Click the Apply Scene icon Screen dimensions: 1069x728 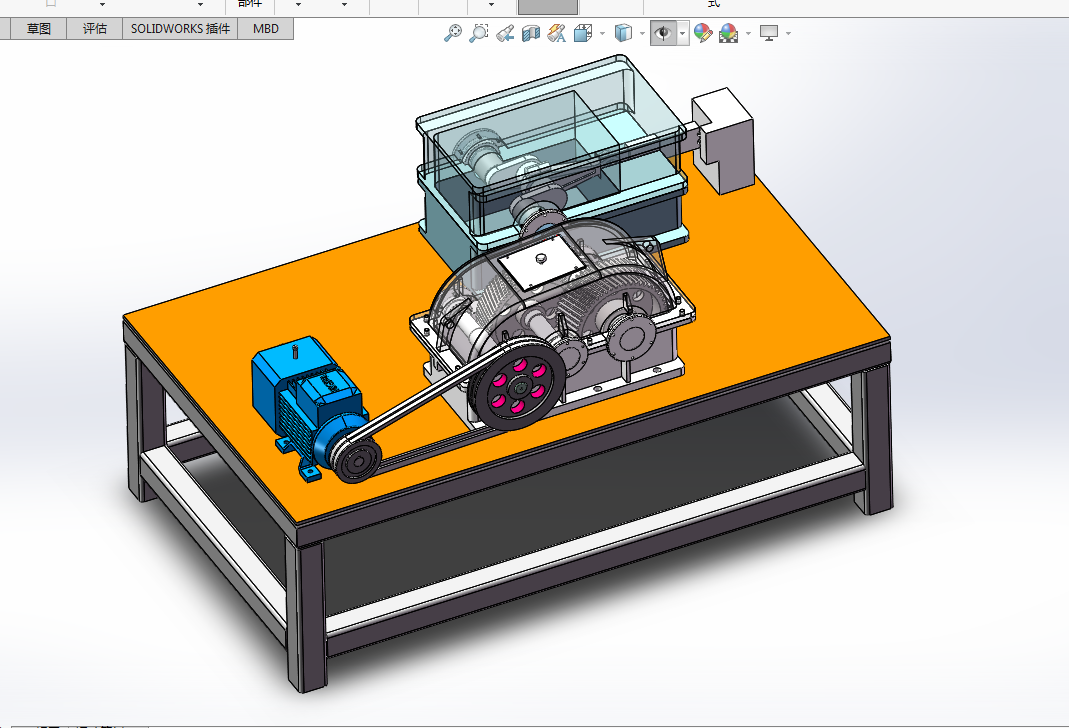click(x=729, y=33)
